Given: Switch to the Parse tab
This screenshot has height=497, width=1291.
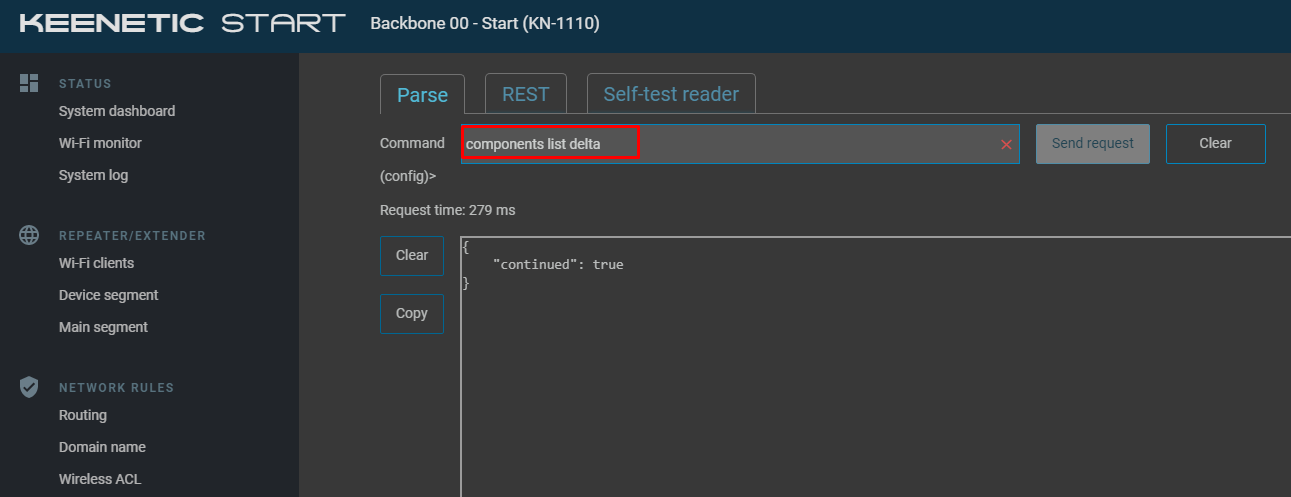Looking at the screenshot, I should (x=422, y=94).
